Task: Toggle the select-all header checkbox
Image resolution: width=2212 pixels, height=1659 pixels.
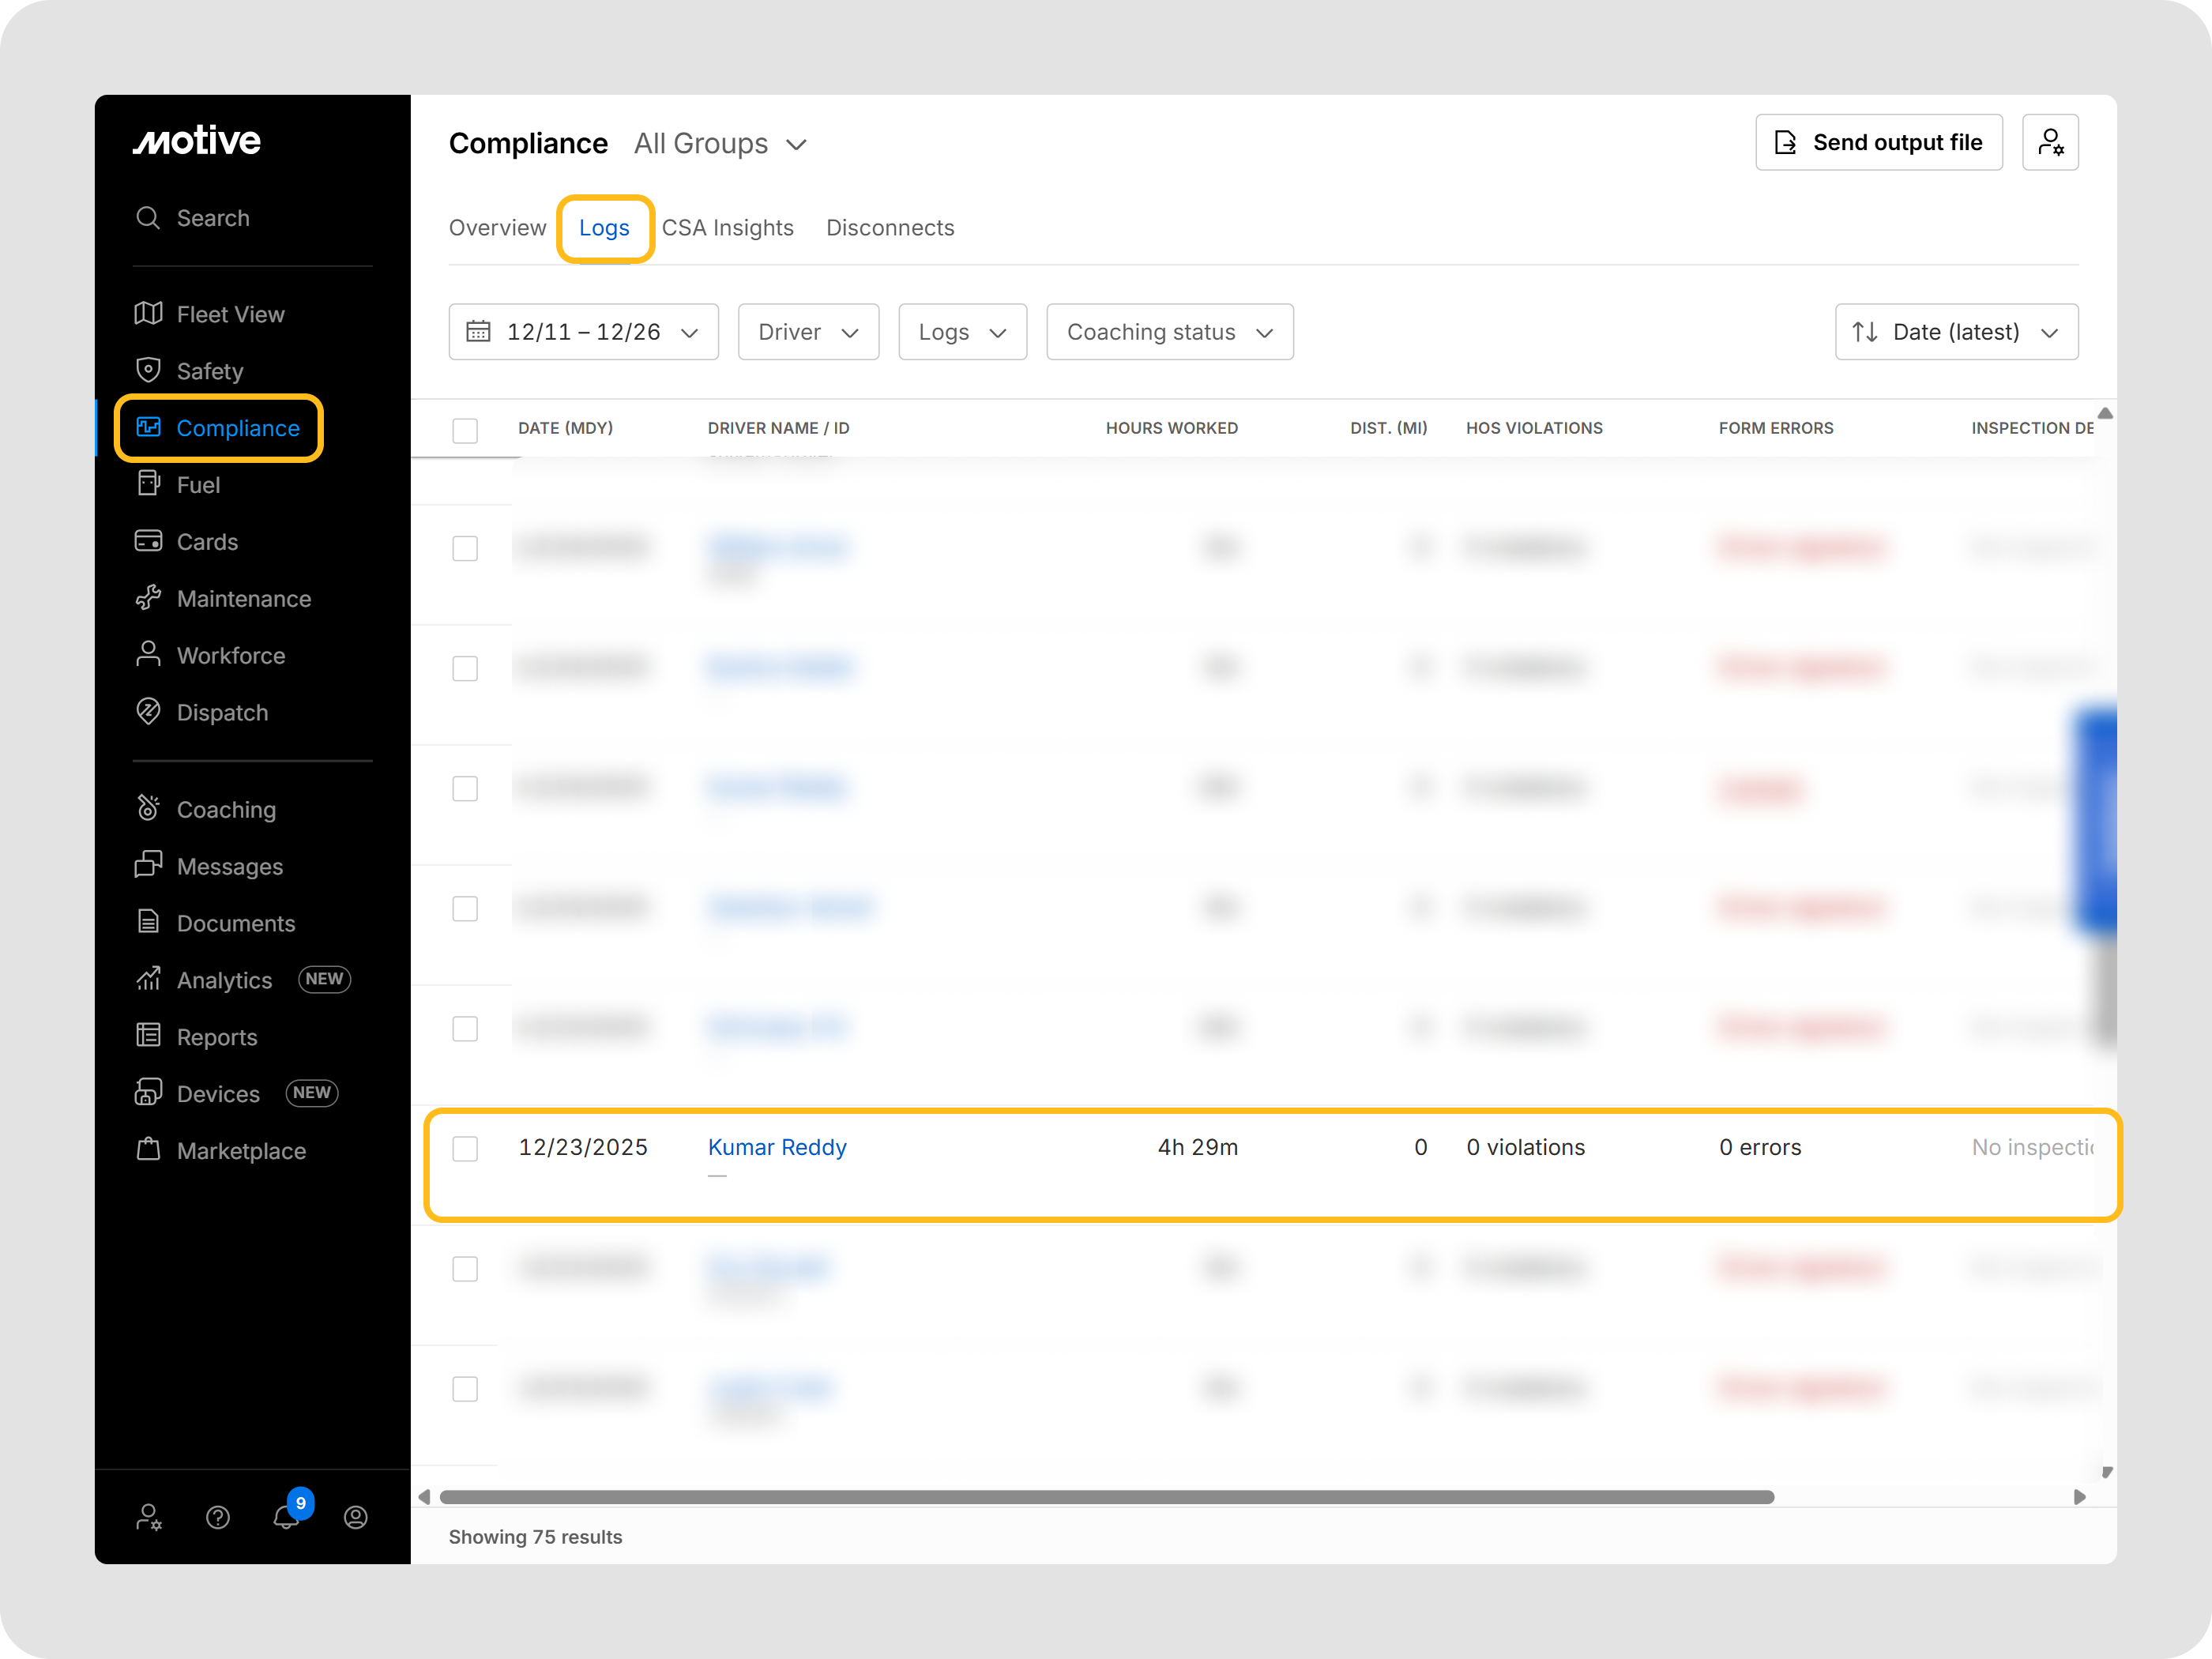Action: click(x=465, y=430)
